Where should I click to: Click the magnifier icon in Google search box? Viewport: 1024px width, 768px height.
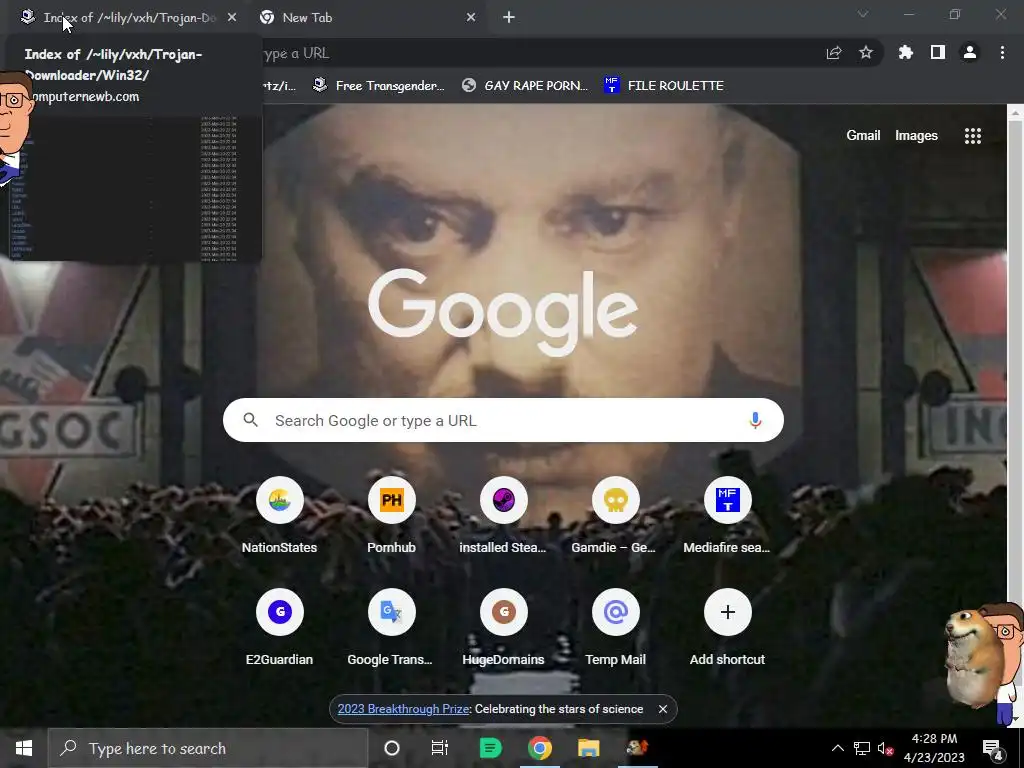pos(251,420)
